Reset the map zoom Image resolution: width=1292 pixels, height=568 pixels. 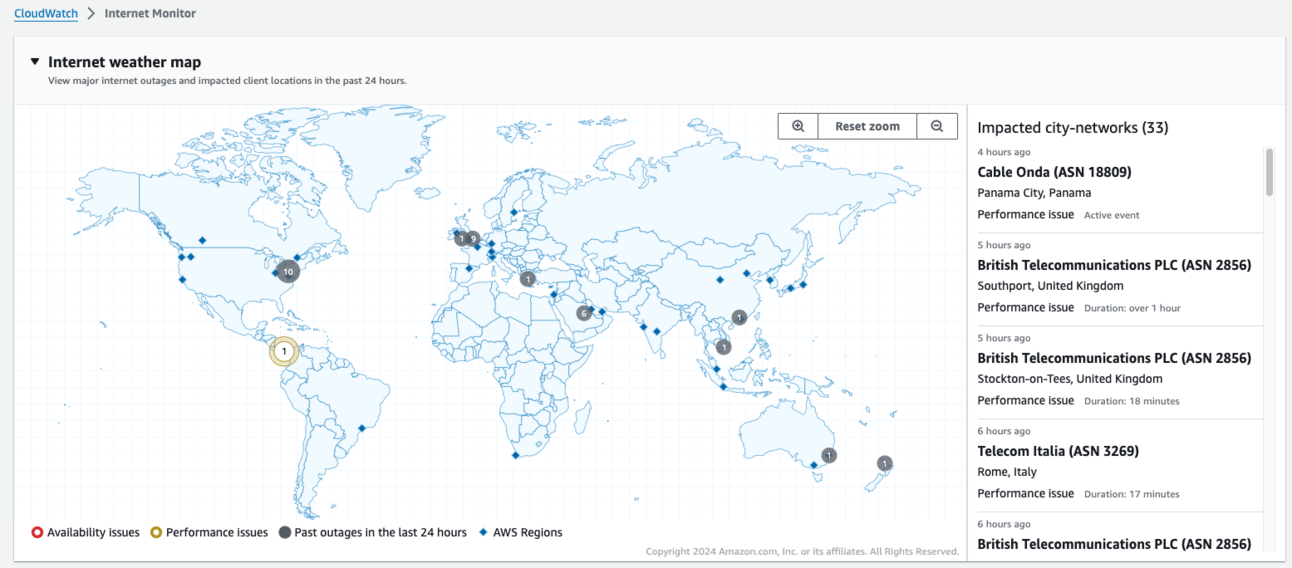click(x=867, y=126)
